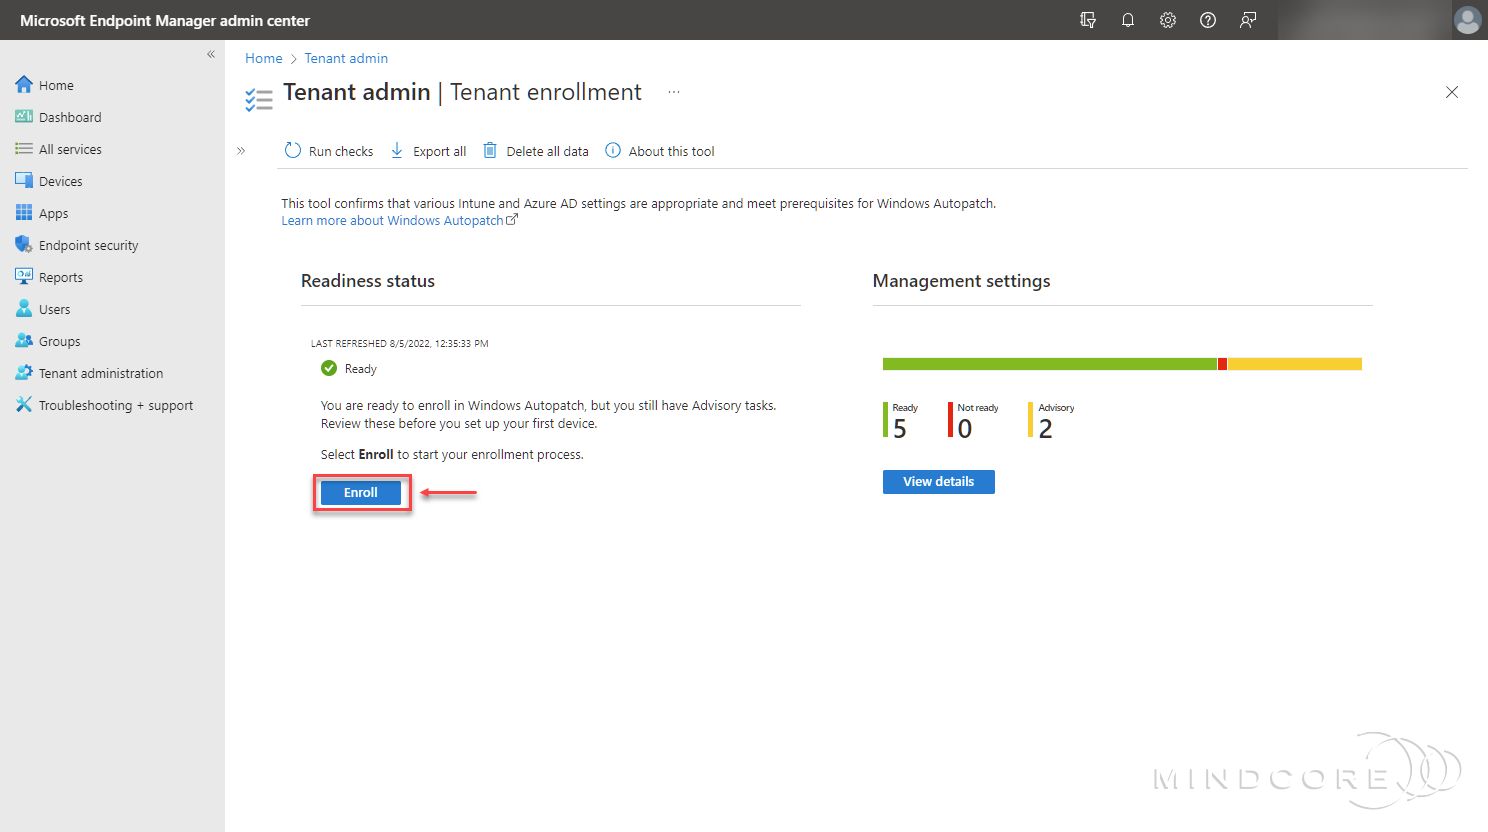Collapse the navigation sidebar with double chevron
The image size is (1488, 832).
210,54
